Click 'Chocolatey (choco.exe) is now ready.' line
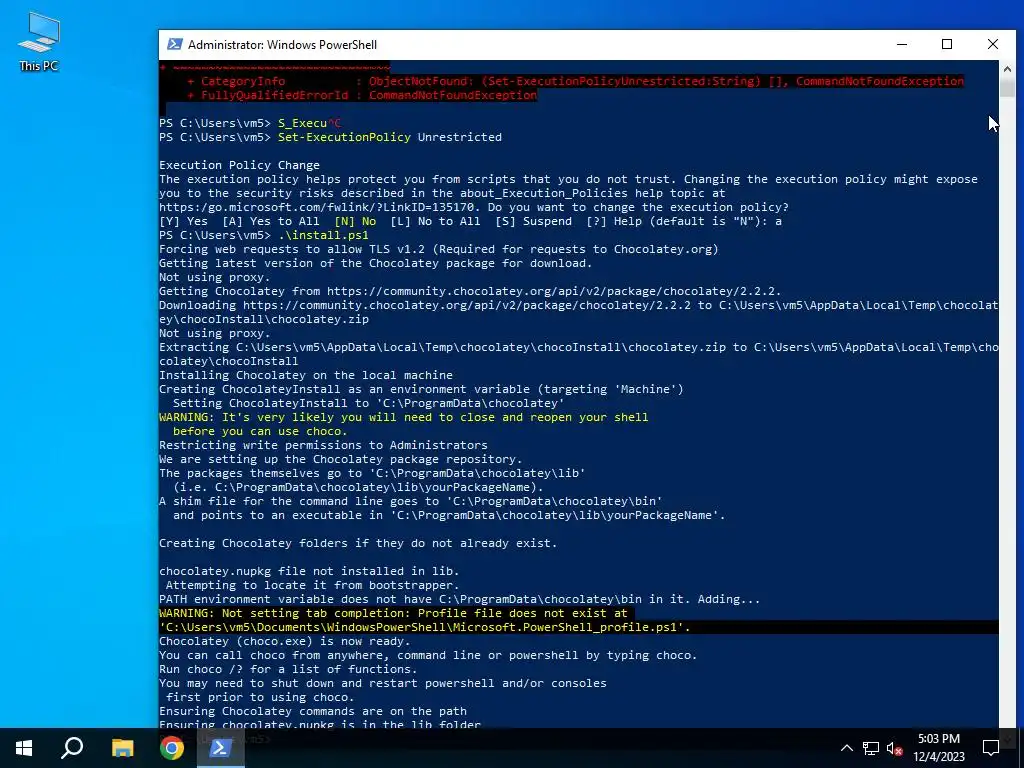 click(285, 641)
